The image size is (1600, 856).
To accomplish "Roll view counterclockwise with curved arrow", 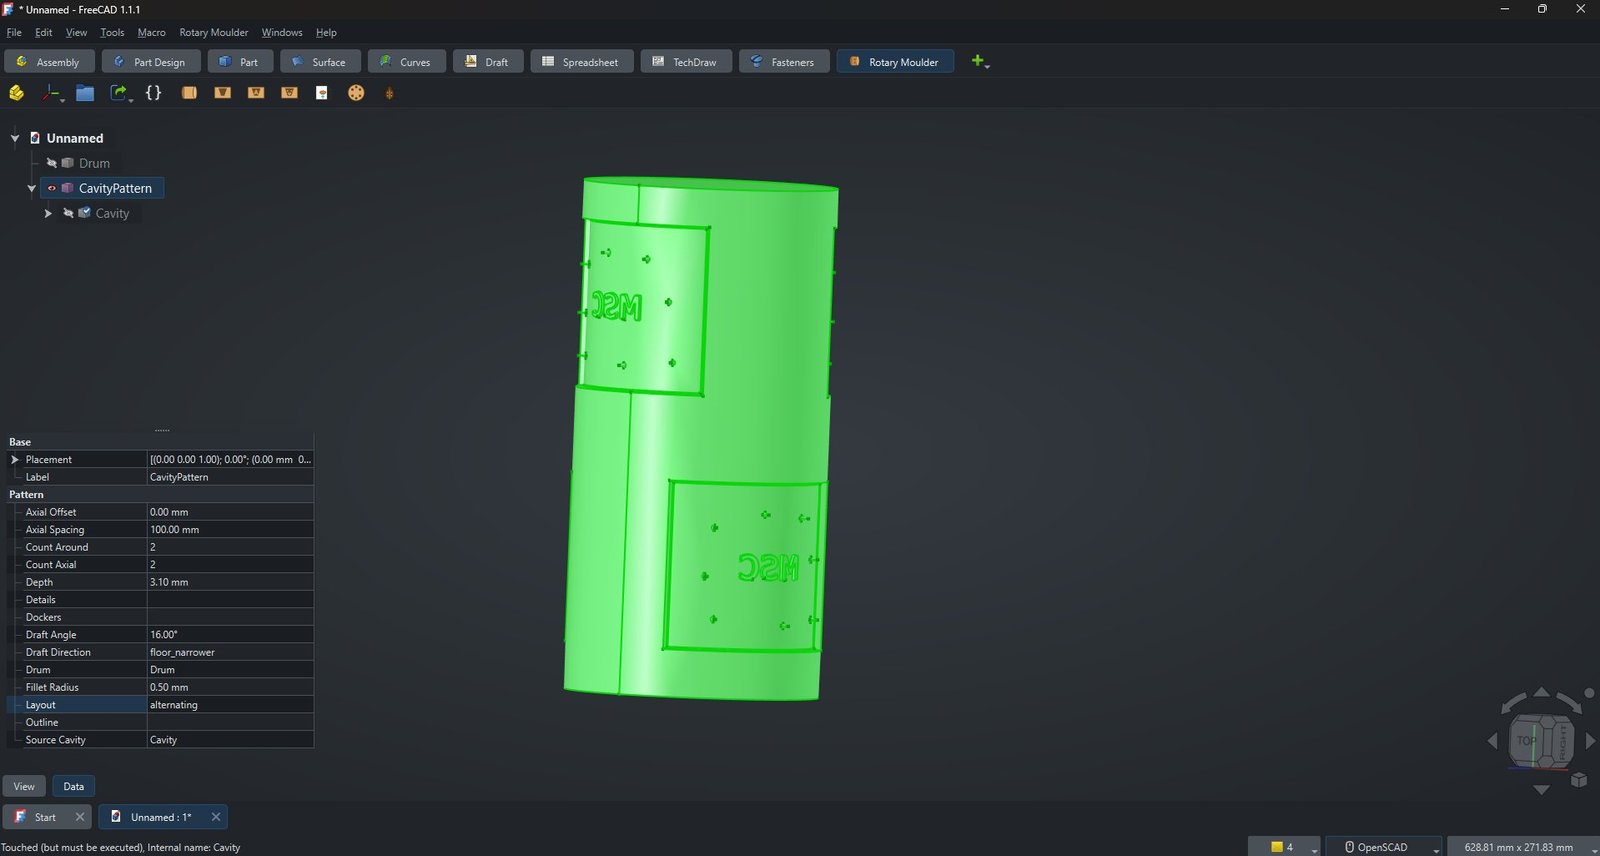I will coord(1513,702).
